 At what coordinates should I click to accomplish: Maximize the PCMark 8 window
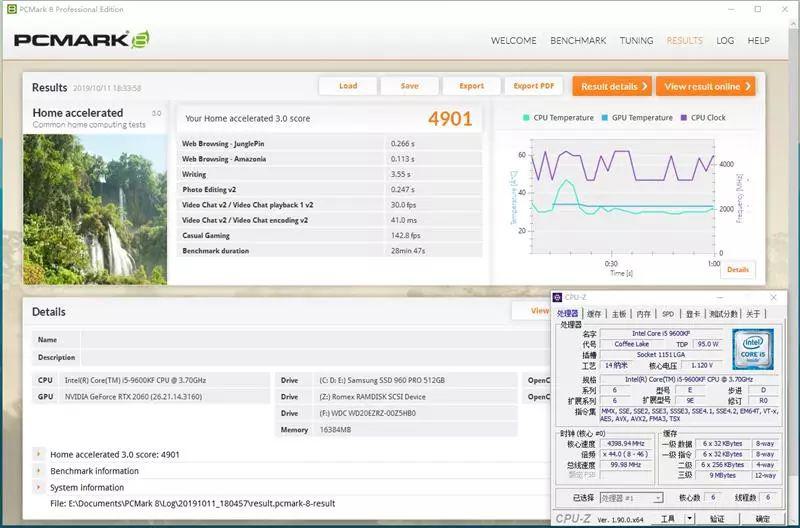[758, 9]
